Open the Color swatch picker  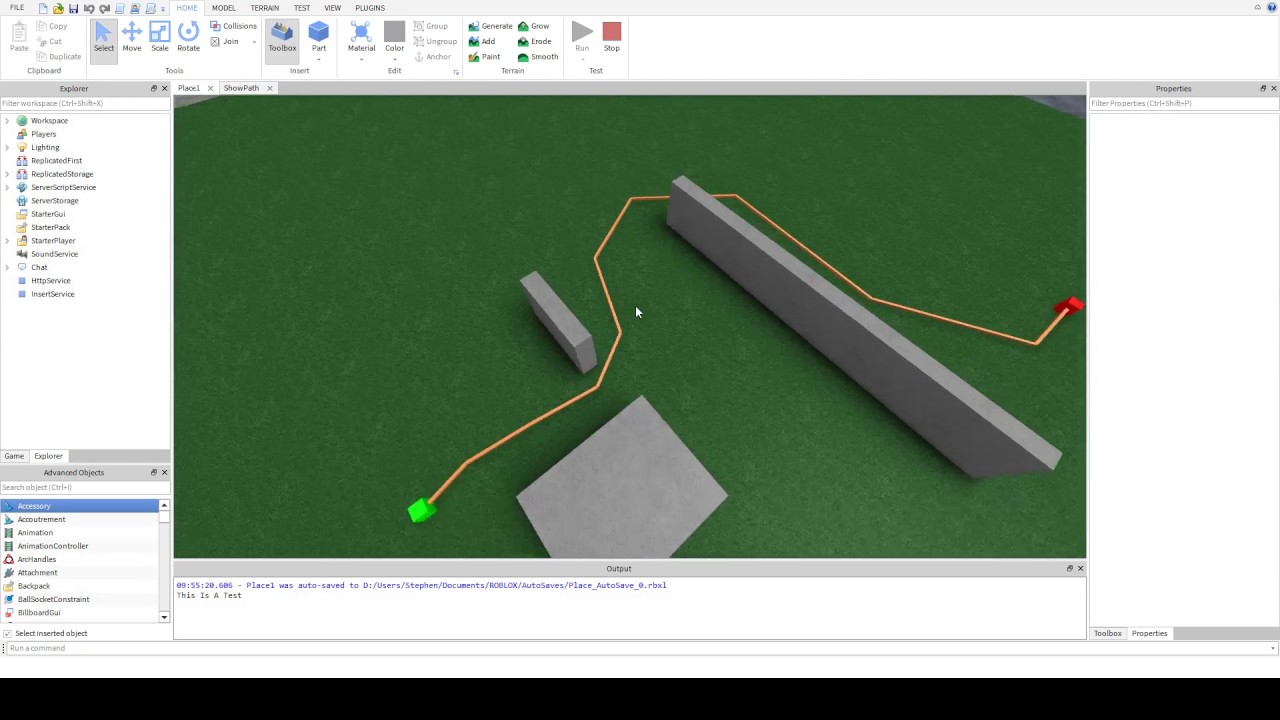(394, 60)
